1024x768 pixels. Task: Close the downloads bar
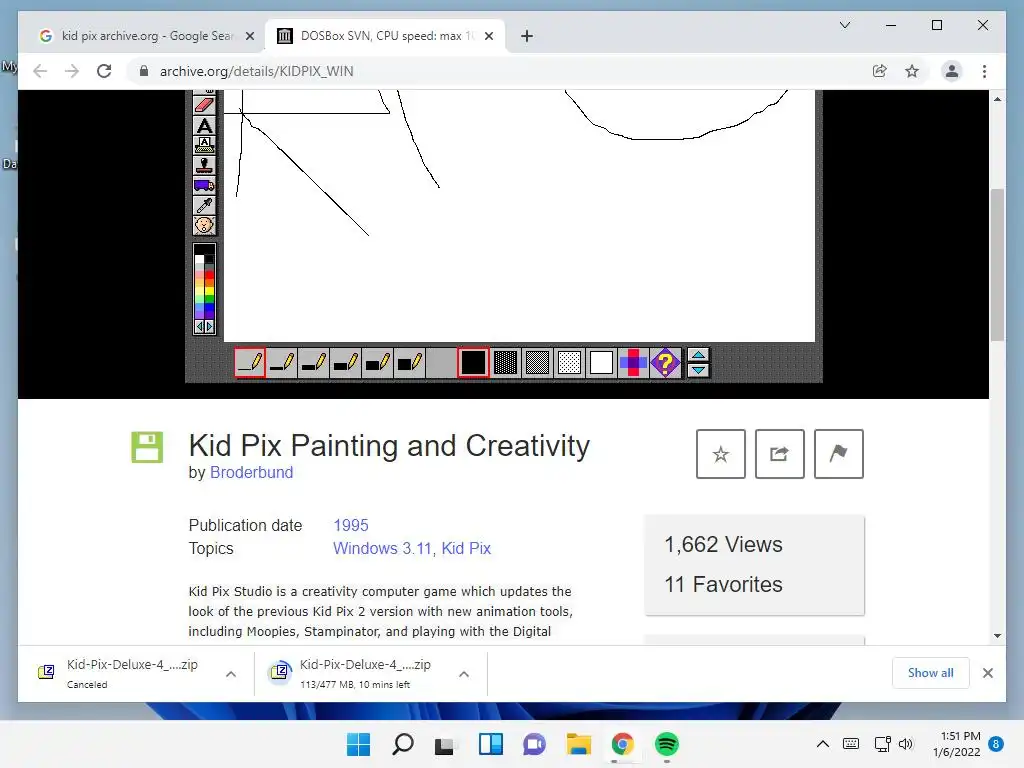(x=987, y=673)
